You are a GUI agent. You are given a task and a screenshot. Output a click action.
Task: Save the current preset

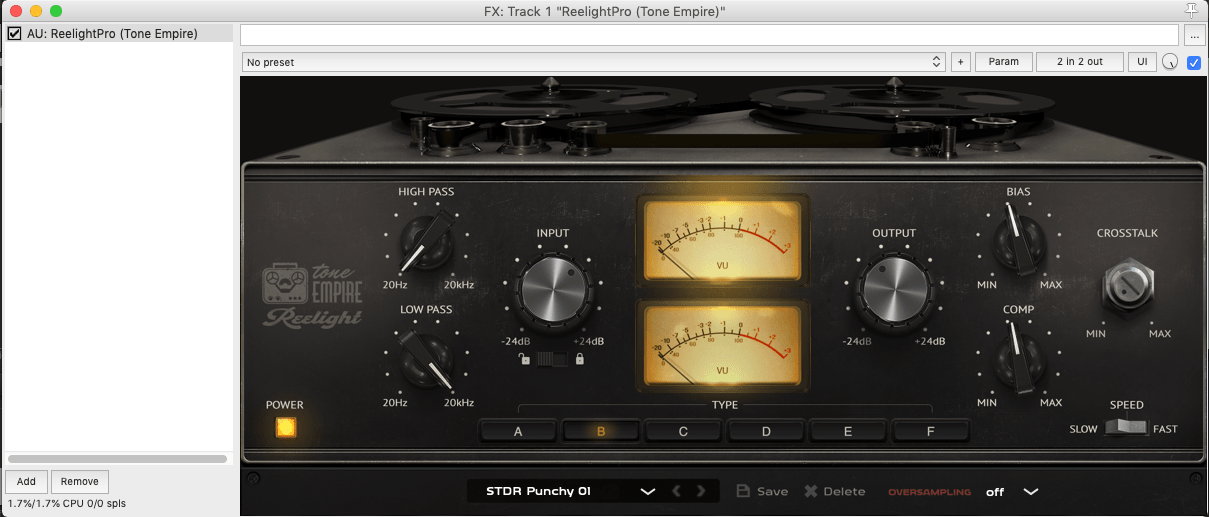point(762,491)
